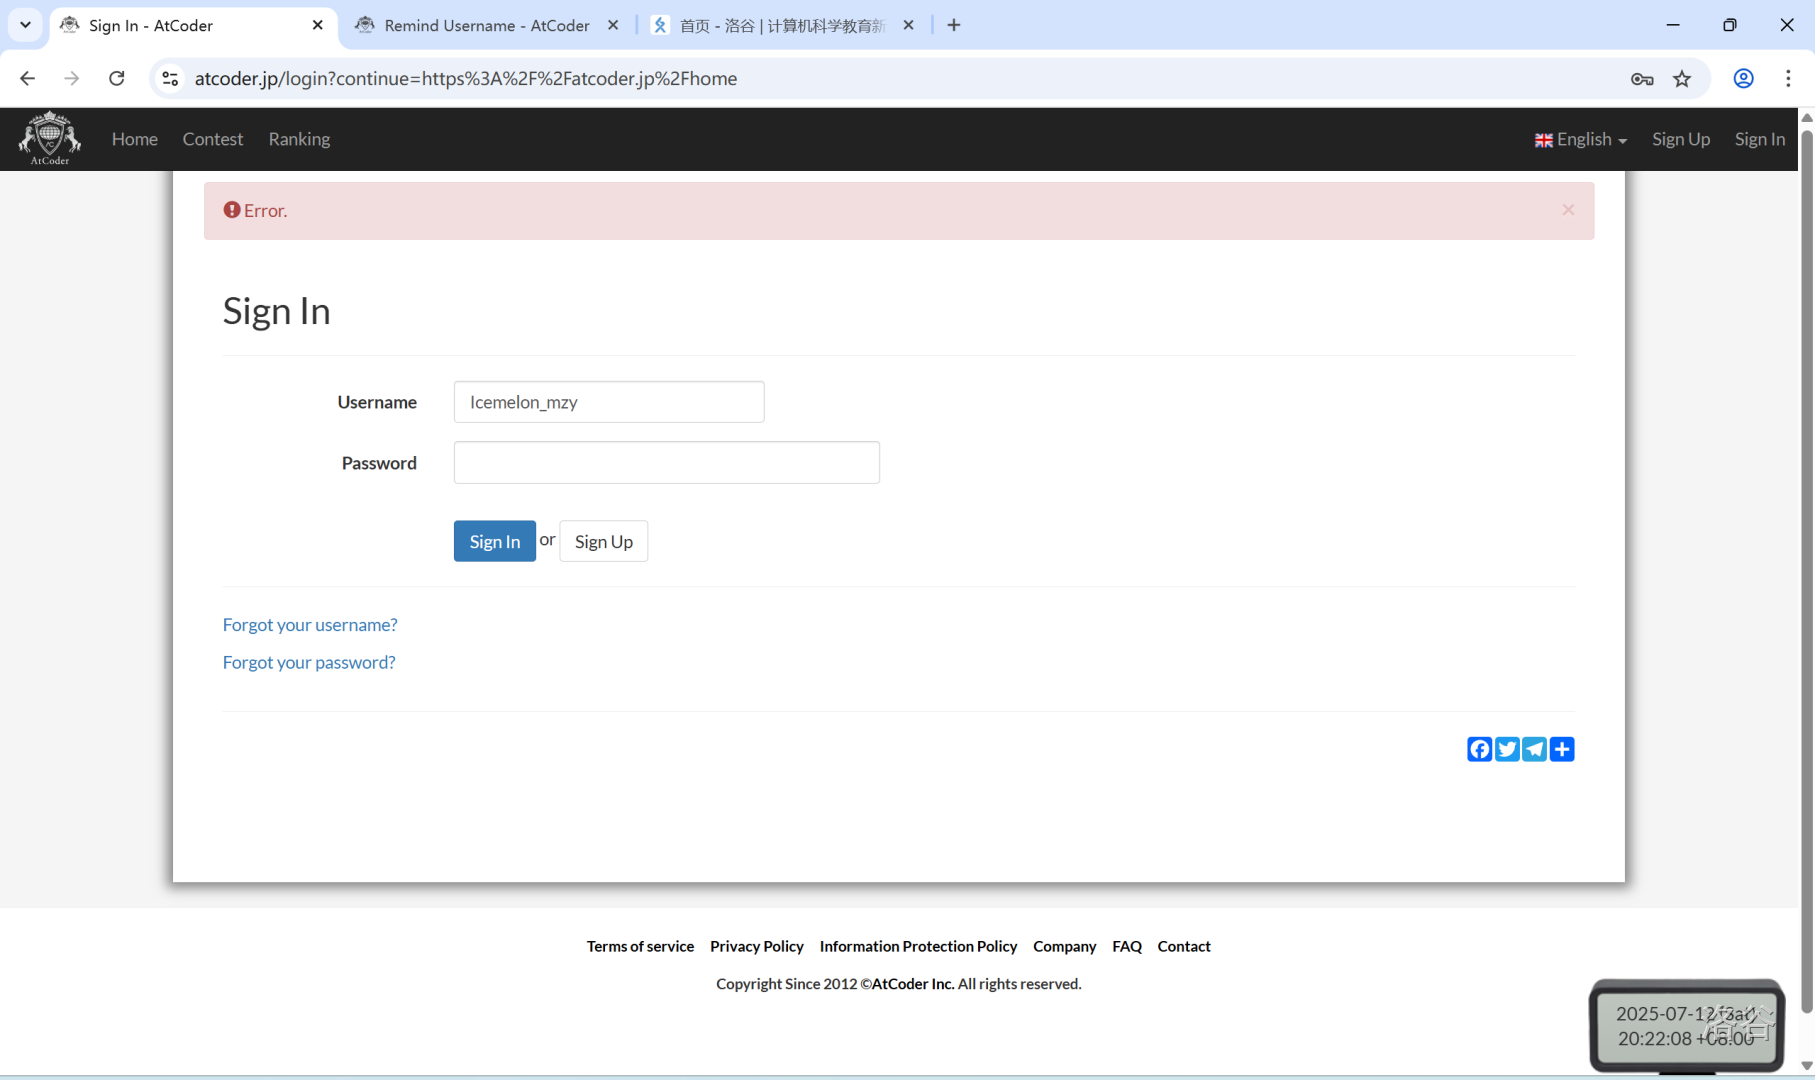Share page via Telegram icon
Image resolution: width=1815 pixels, height=1080 pixels.
pos(1534,749)
